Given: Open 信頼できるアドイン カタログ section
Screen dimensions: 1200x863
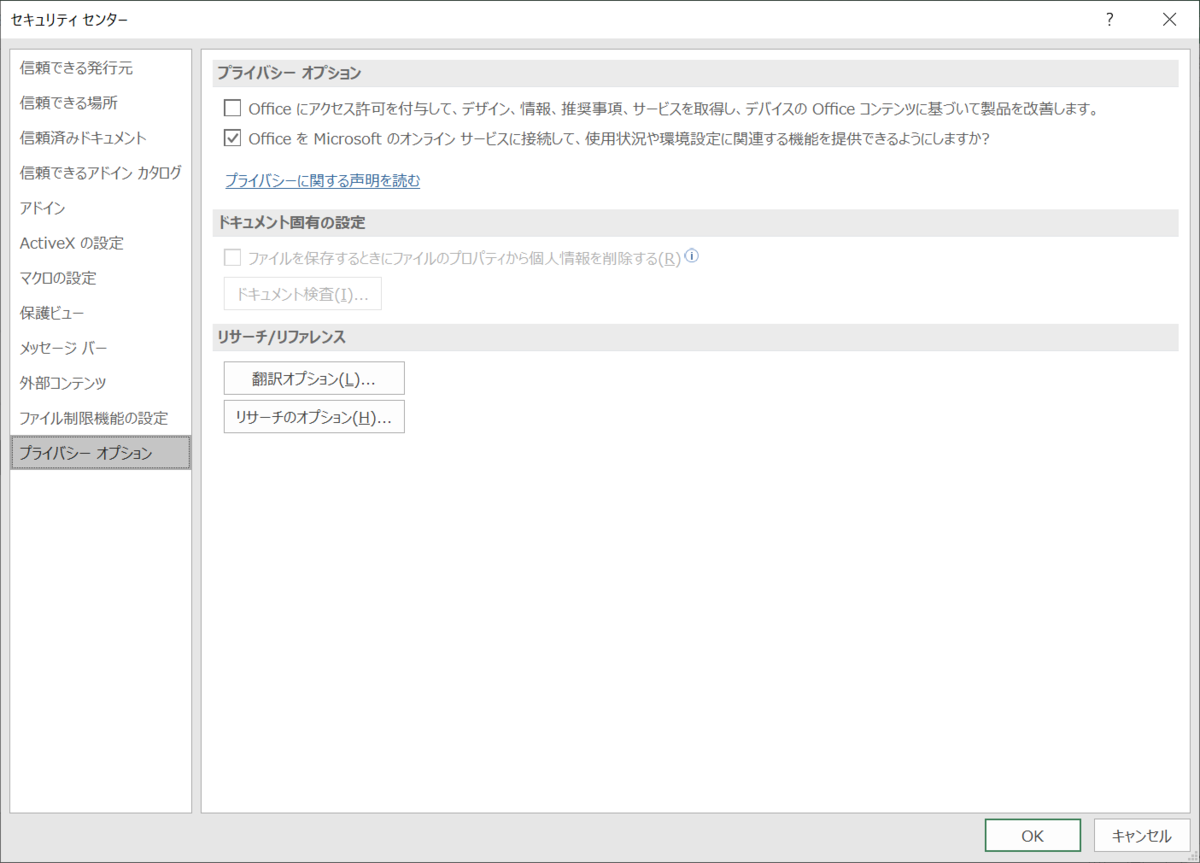Looking at the screenshot, I should [x=100, y=173].
